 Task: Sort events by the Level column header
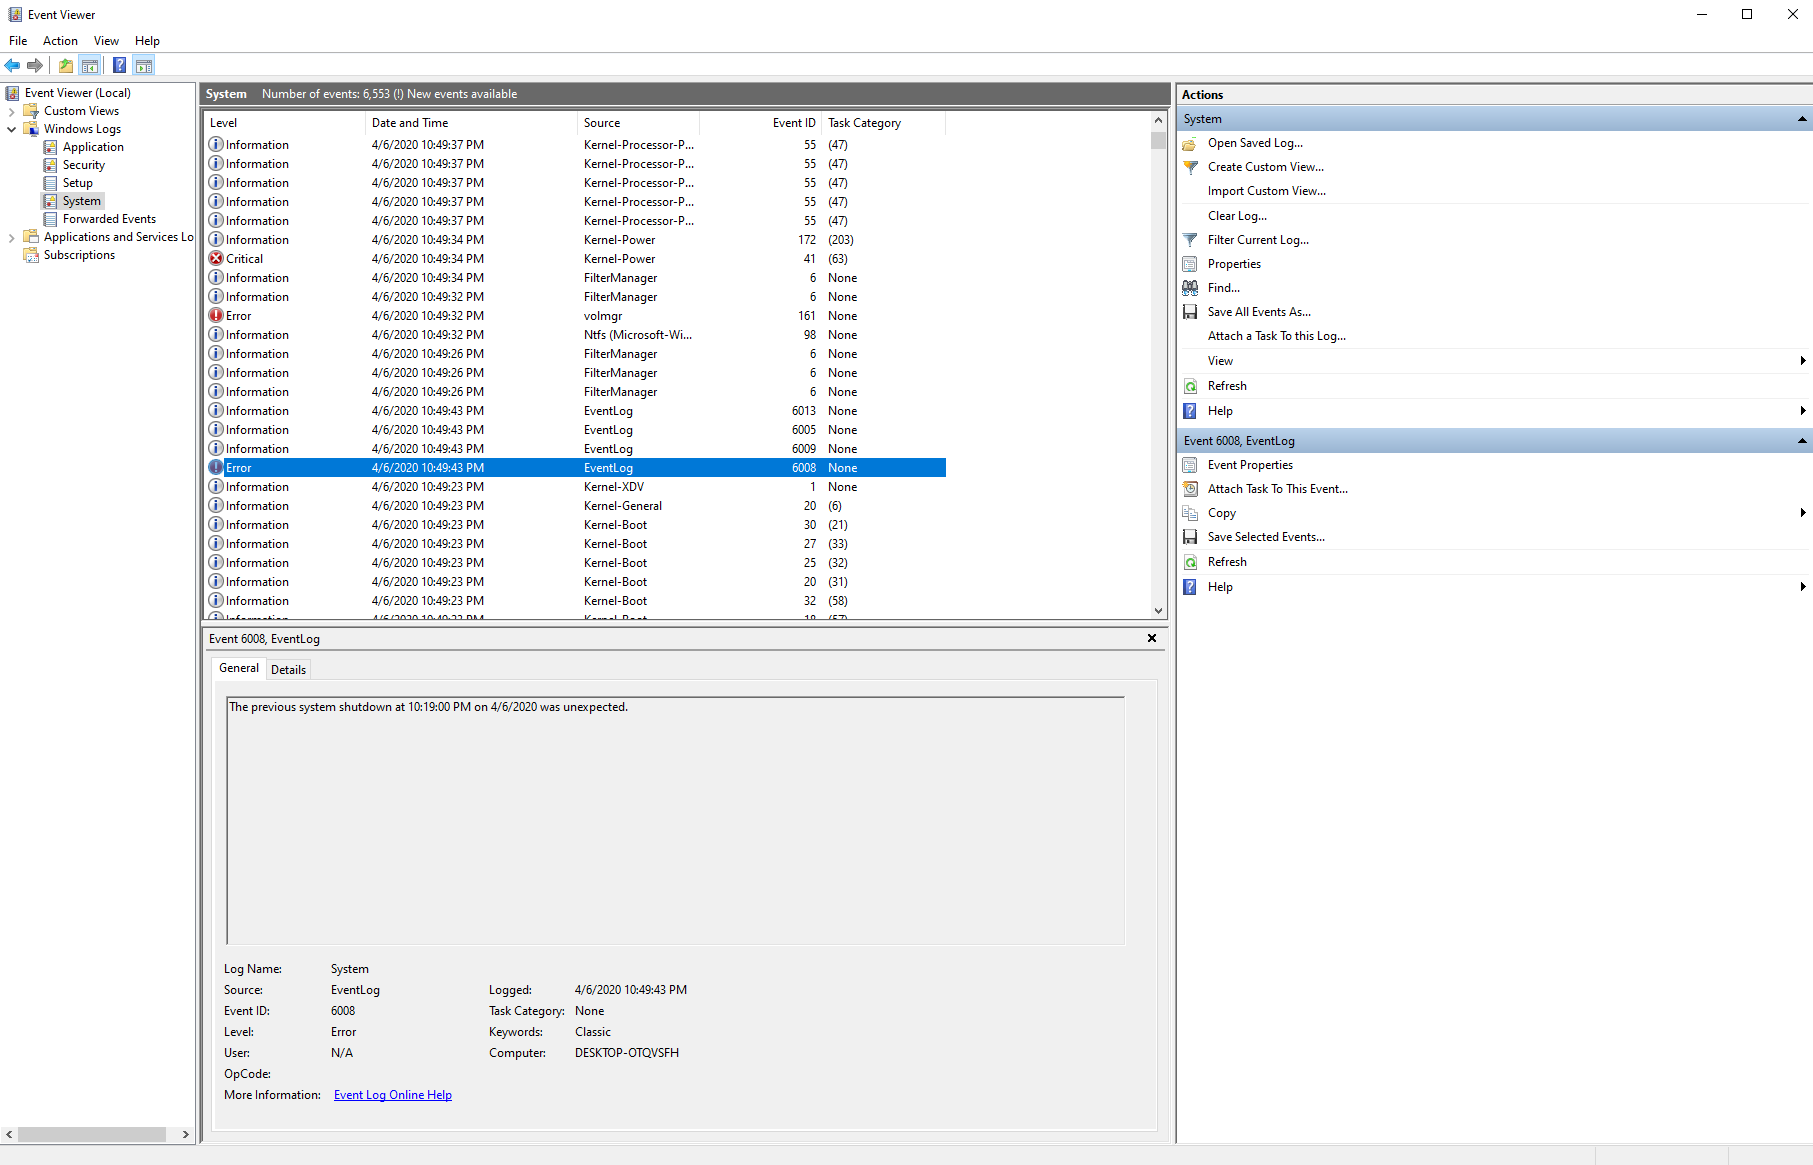(285, 123)
